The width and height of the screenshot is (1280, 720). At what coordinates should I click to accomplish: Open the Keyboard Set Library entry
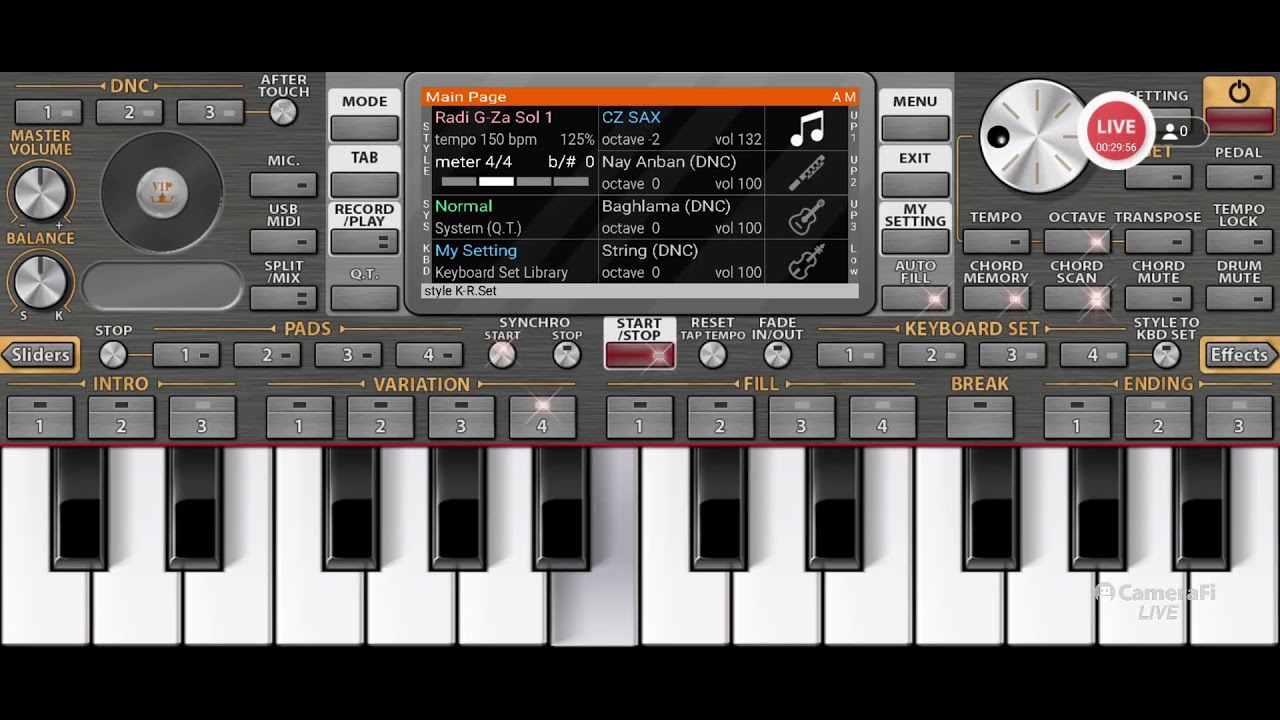501,272
